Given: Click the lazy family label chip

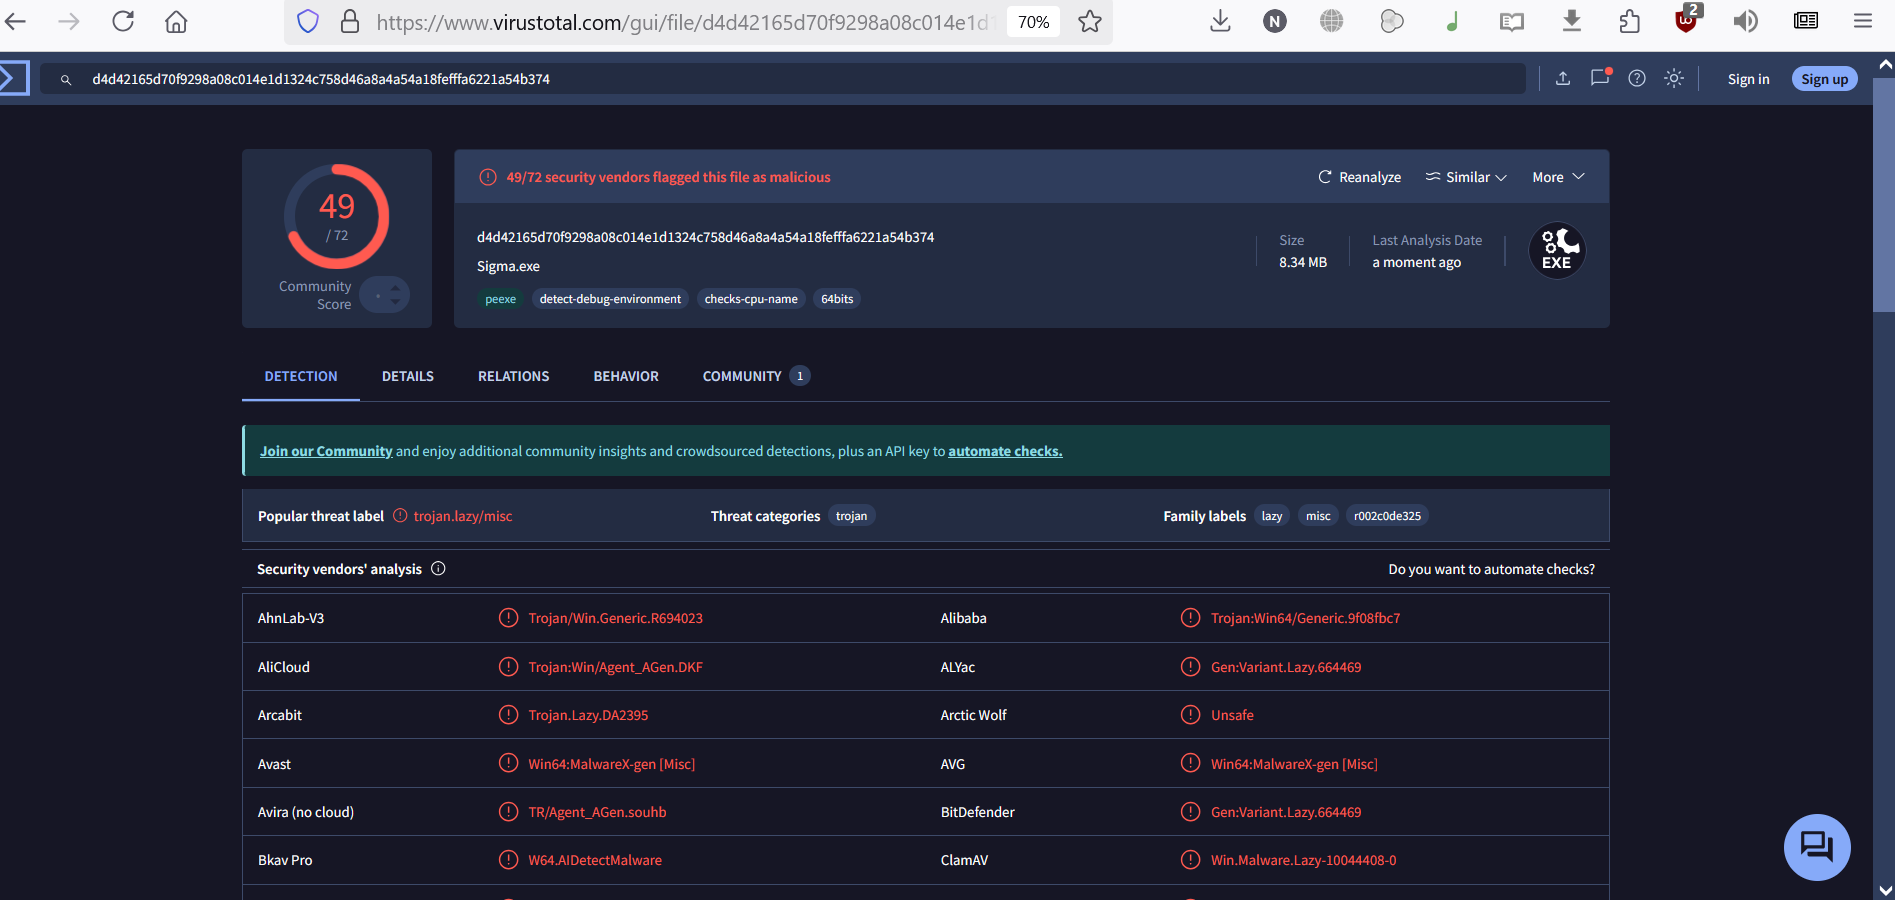Looking at the screenshot, I should (x=1272, y=516).
